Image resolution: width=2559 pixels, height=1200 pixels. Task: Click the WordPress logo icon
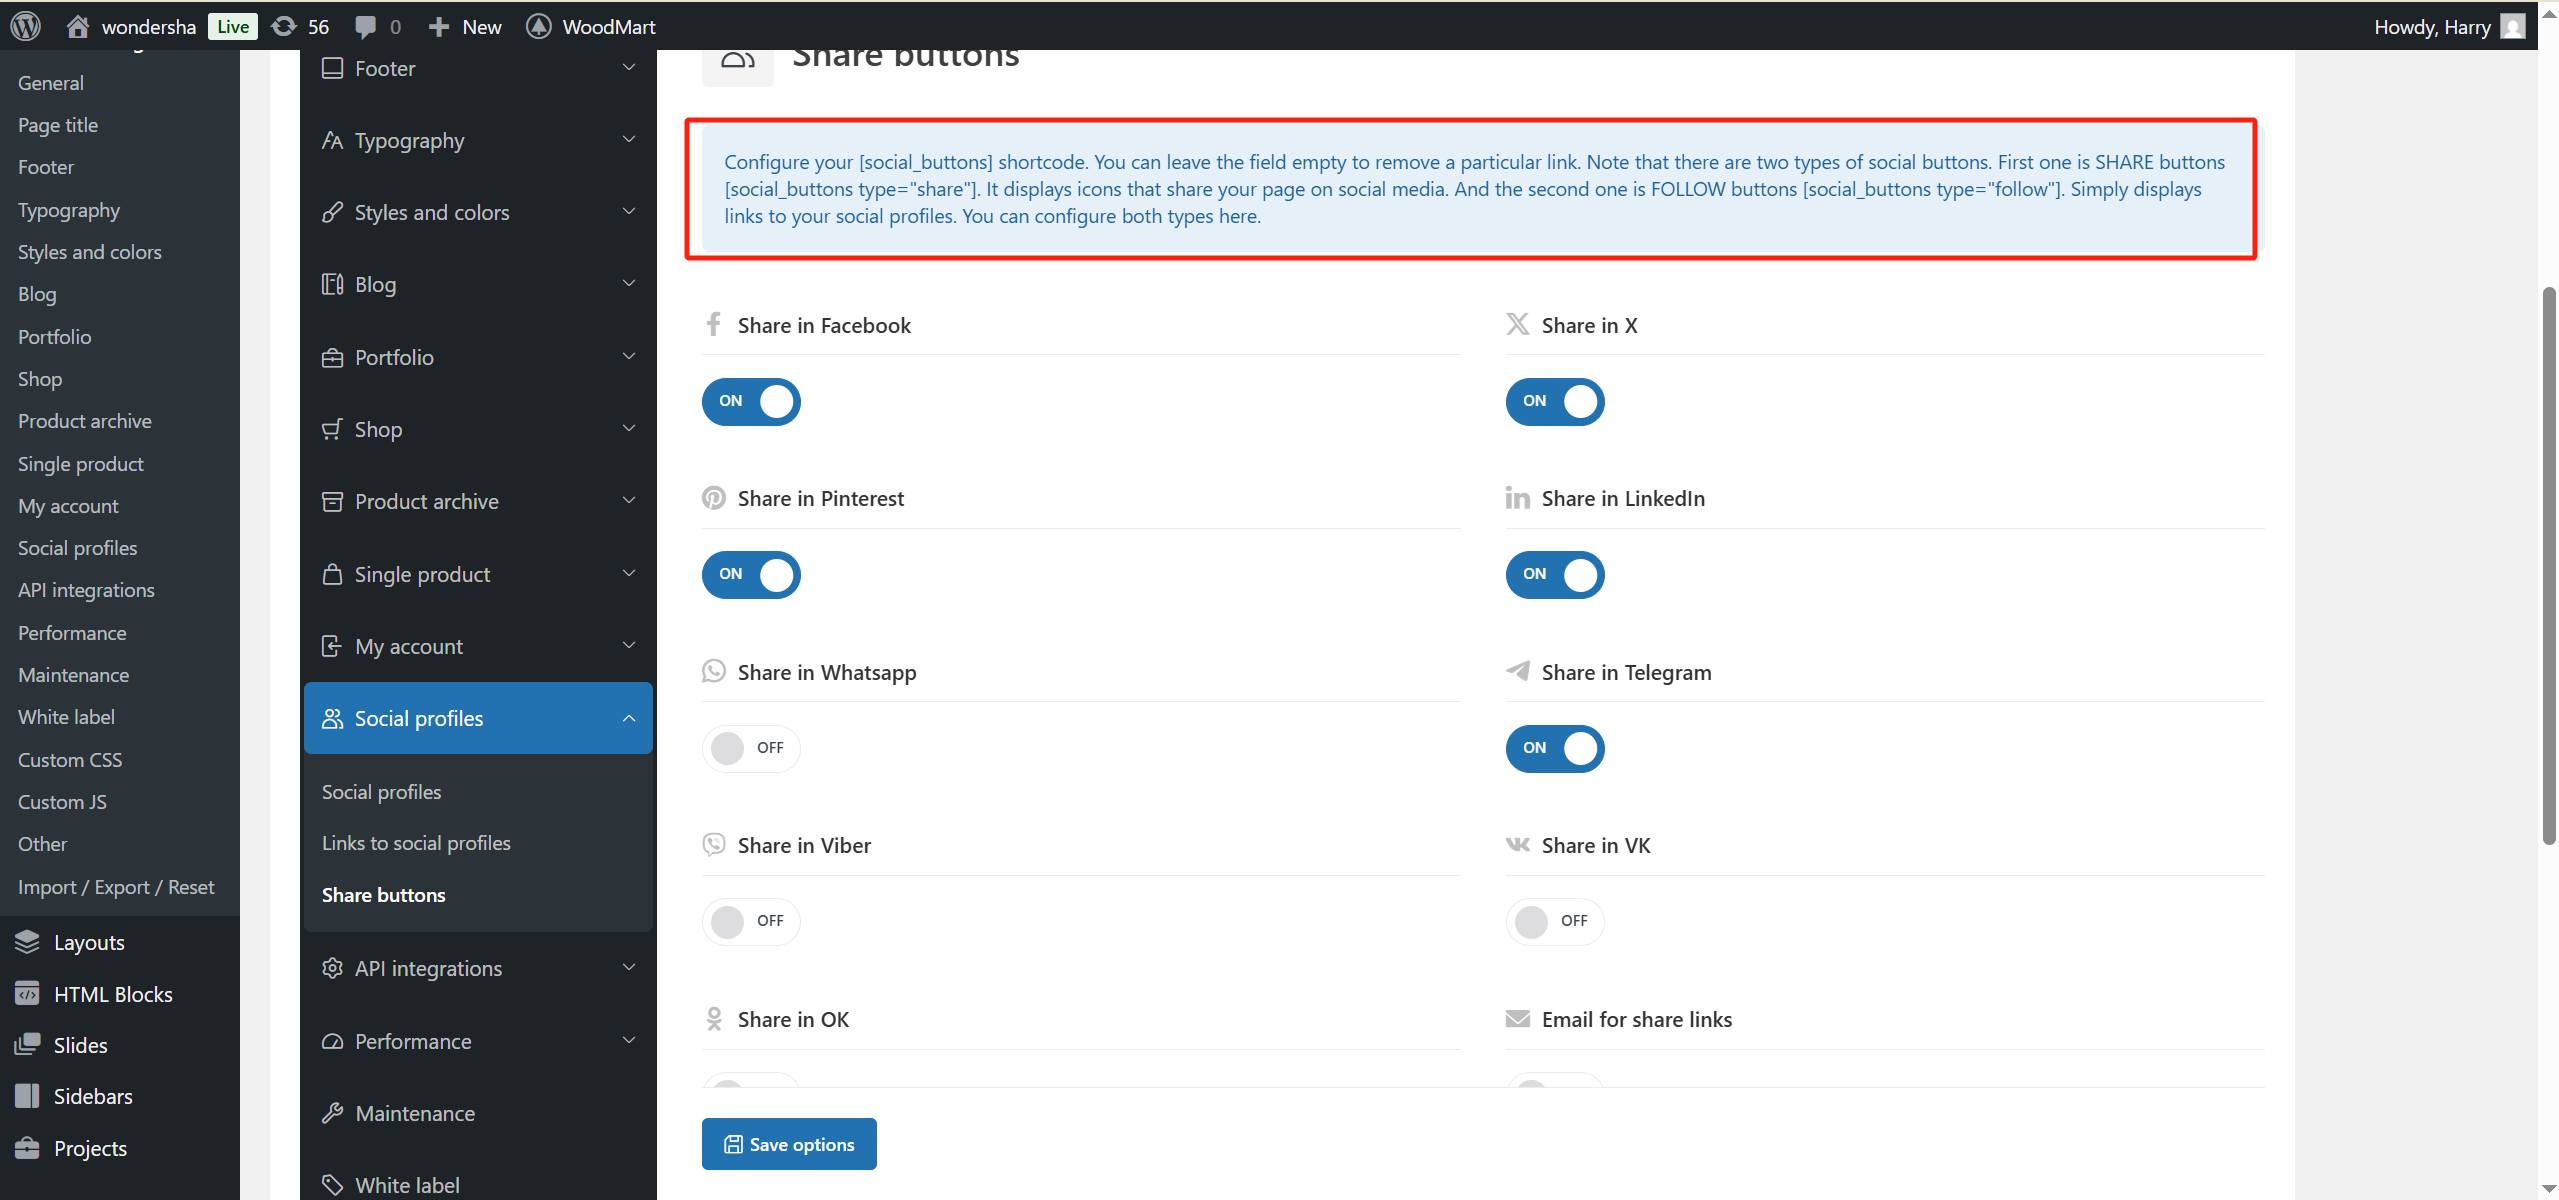click(x=25, y=26)
